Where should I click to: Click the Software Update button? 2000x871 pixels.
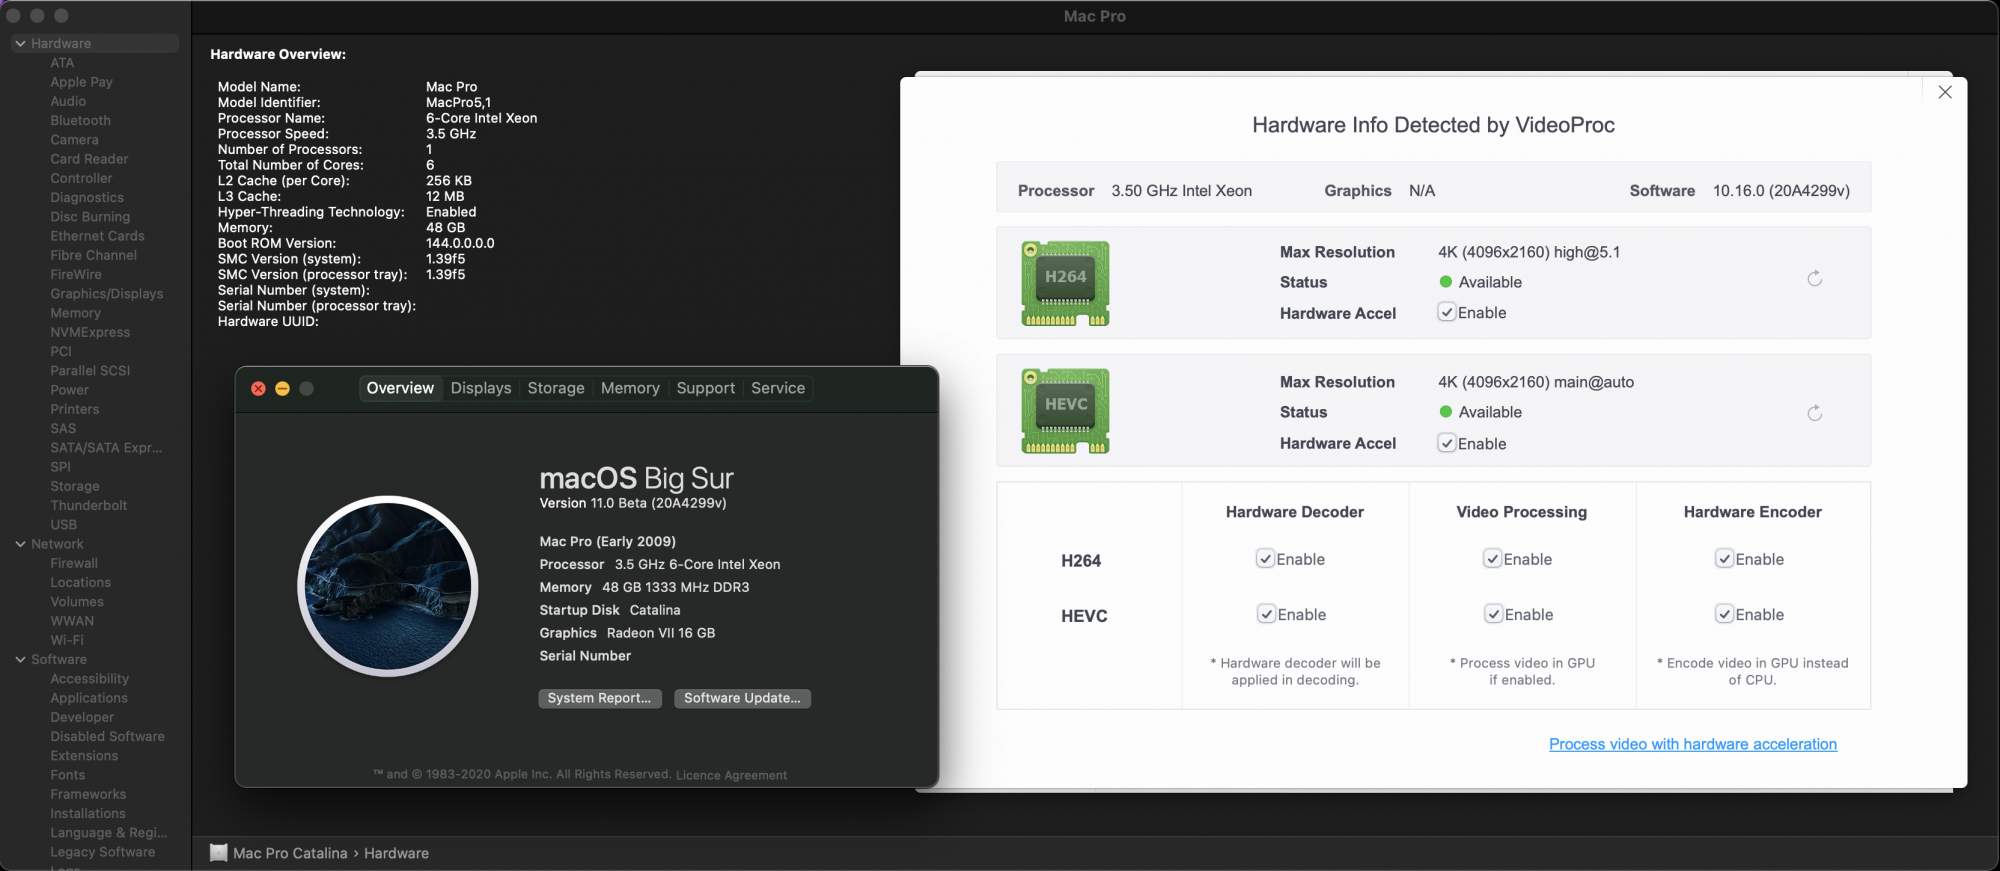click(x=742, y=698)
